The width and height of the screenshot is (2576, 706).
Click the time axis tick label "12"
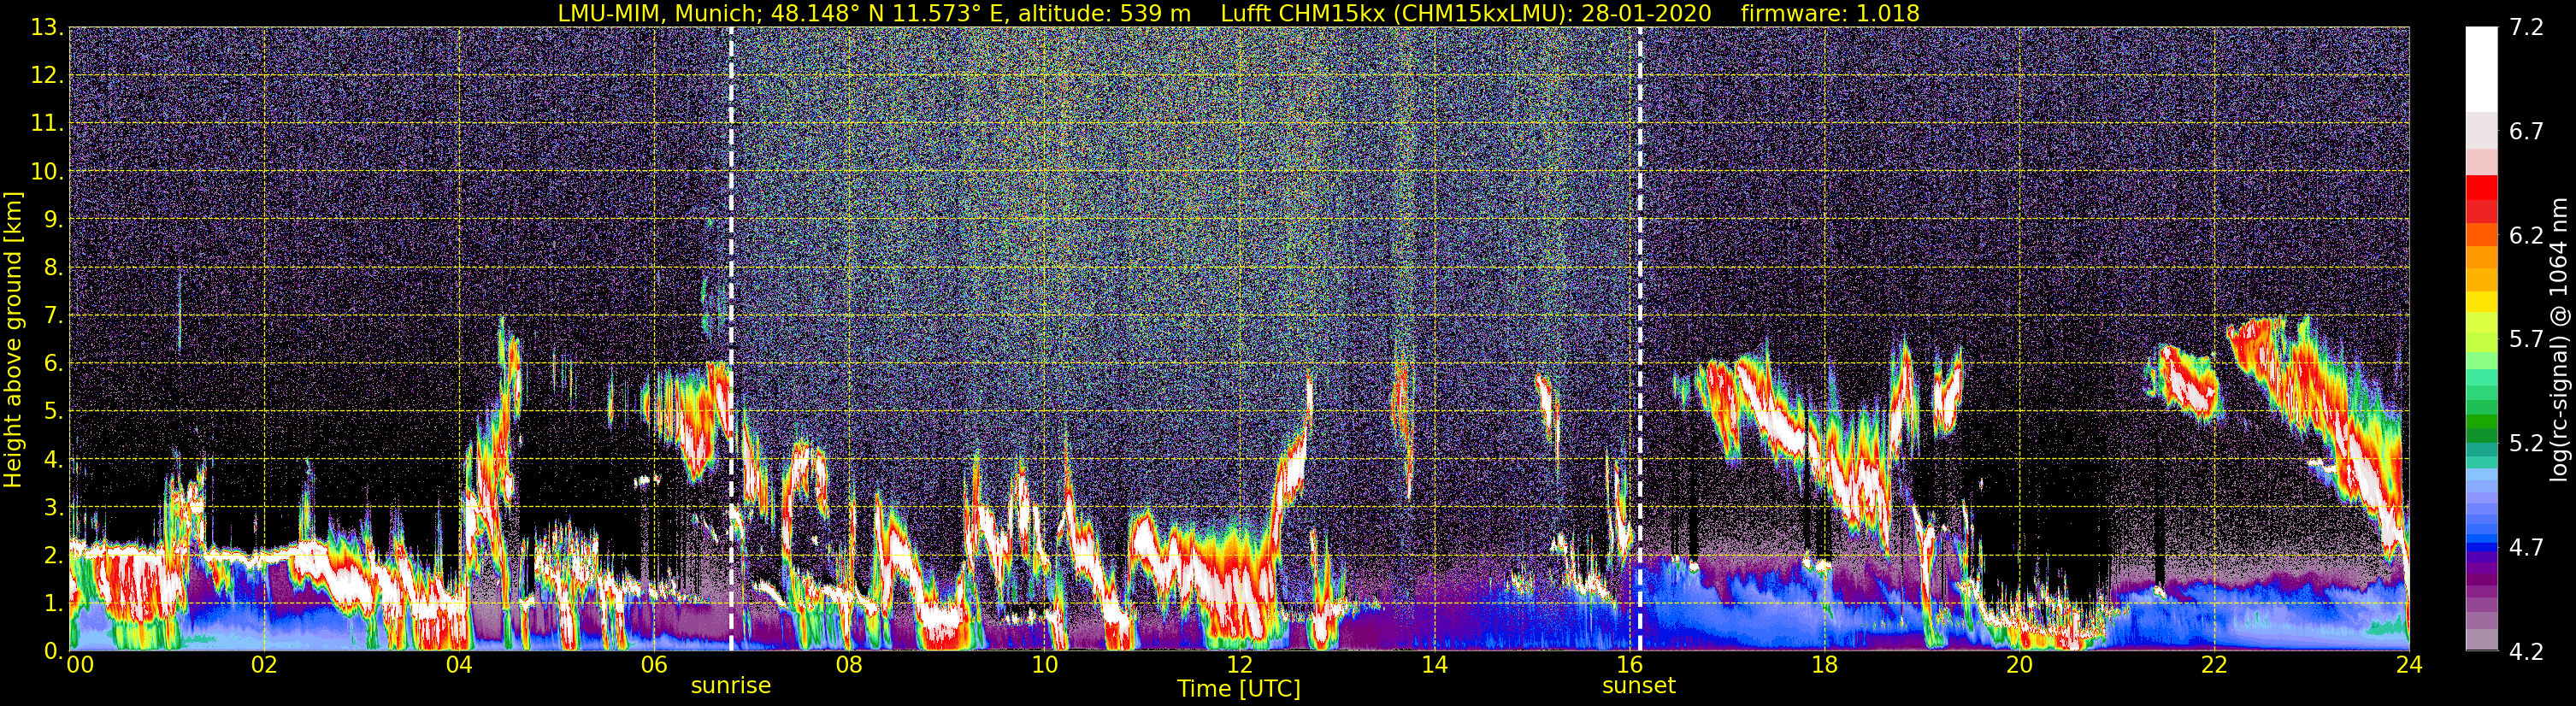click(1239, 666)
